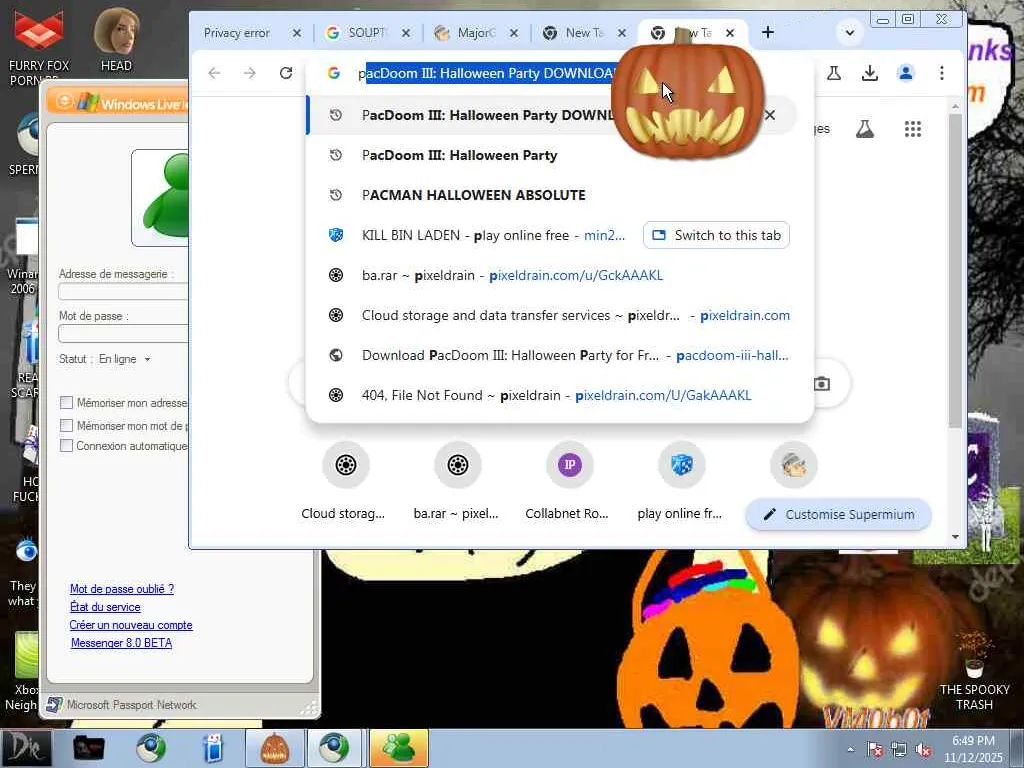Open play online fr... shortcut tile
1024x768 pixels.
681,482
